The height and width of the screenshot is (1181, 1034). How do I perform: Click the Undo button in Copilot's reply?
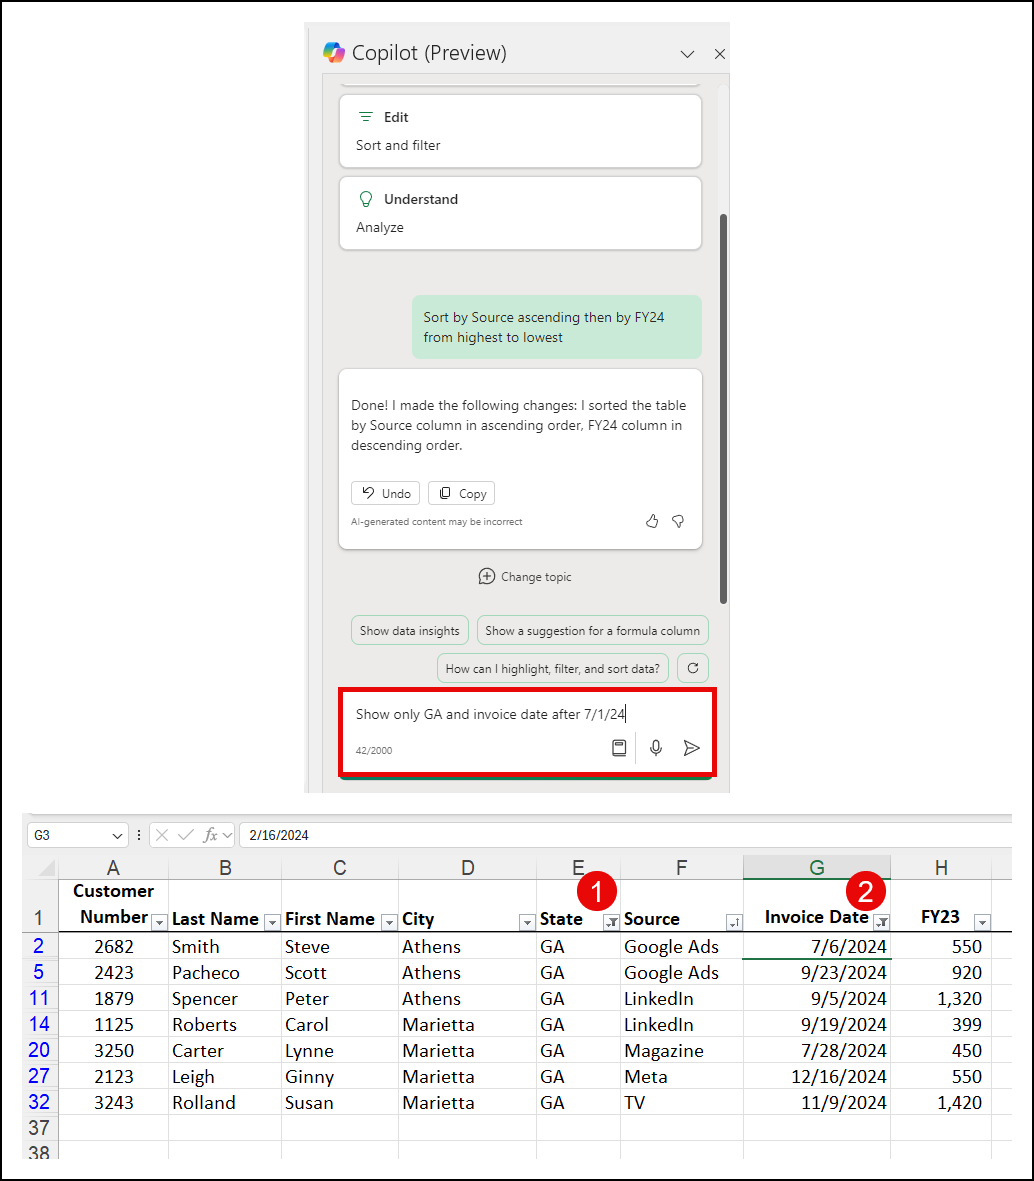[x=385, y=492]
